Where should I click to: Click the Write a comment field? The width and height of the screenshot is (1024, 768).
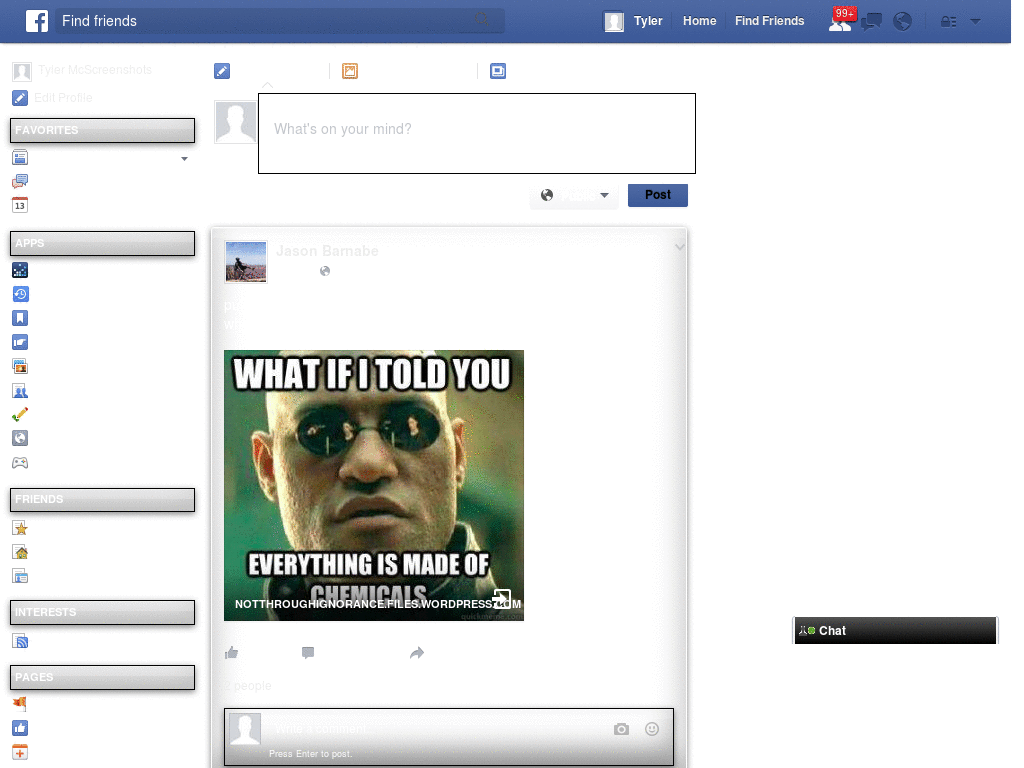[x=449, y=737]
